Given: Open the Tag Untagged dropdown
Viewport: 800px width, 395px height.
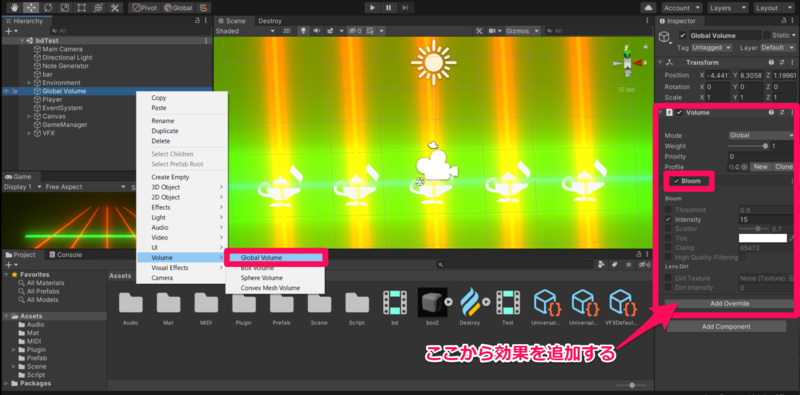Looking at the screenshot, I should (713, 47).
